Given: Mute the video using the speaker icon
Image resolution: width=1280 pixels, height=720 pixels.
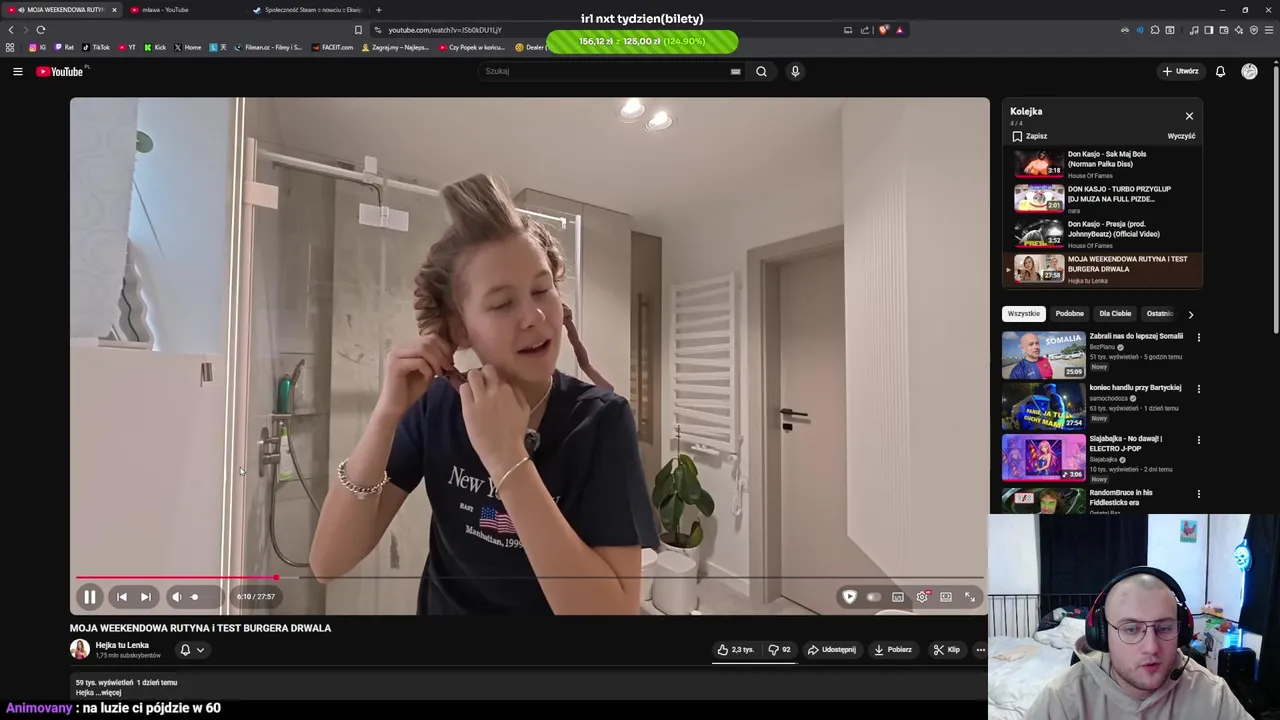Looking at the screenshot, I should click(x=176, y=597).
